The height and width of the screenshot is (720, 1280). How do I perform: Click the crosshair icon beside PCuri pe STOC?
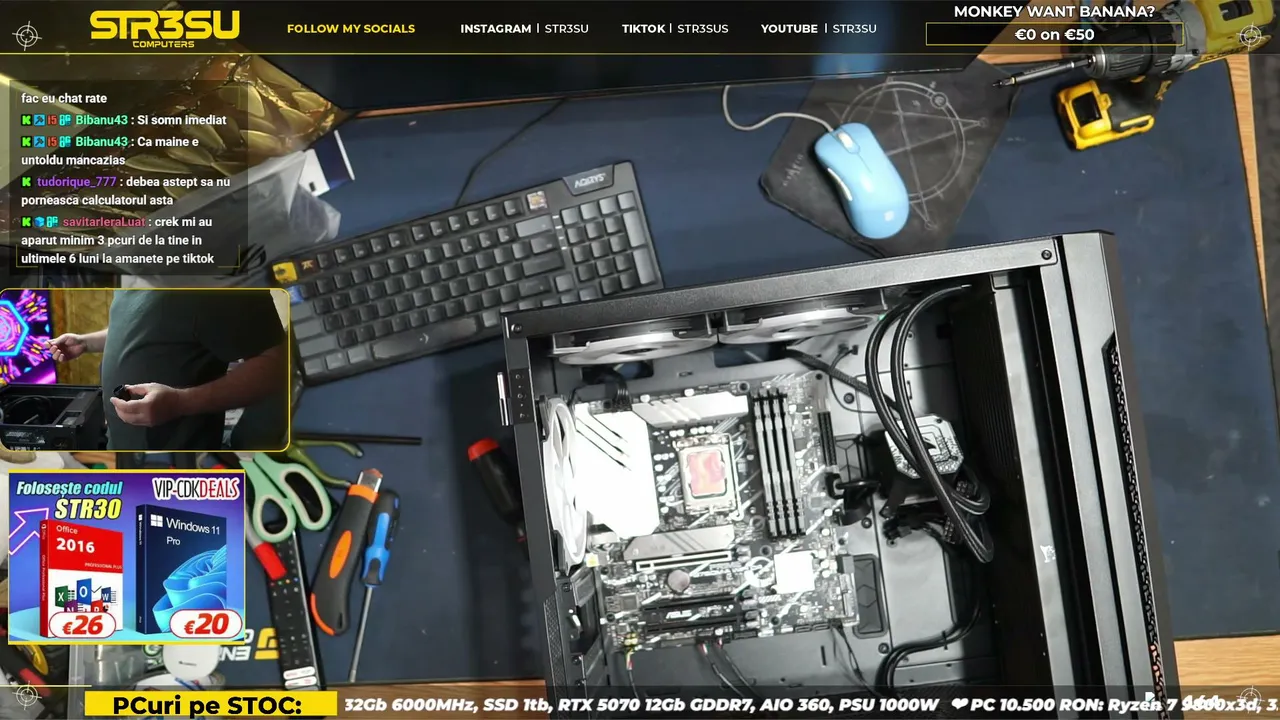[x=27, y=696]
